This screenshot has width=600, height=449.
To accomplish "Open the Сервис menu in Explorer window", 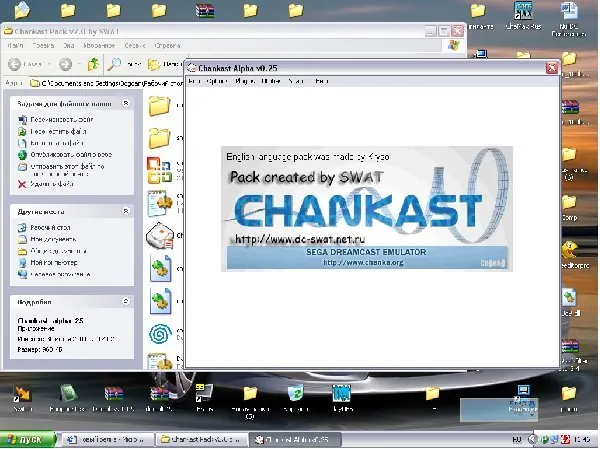I will [x=135, y=46].
